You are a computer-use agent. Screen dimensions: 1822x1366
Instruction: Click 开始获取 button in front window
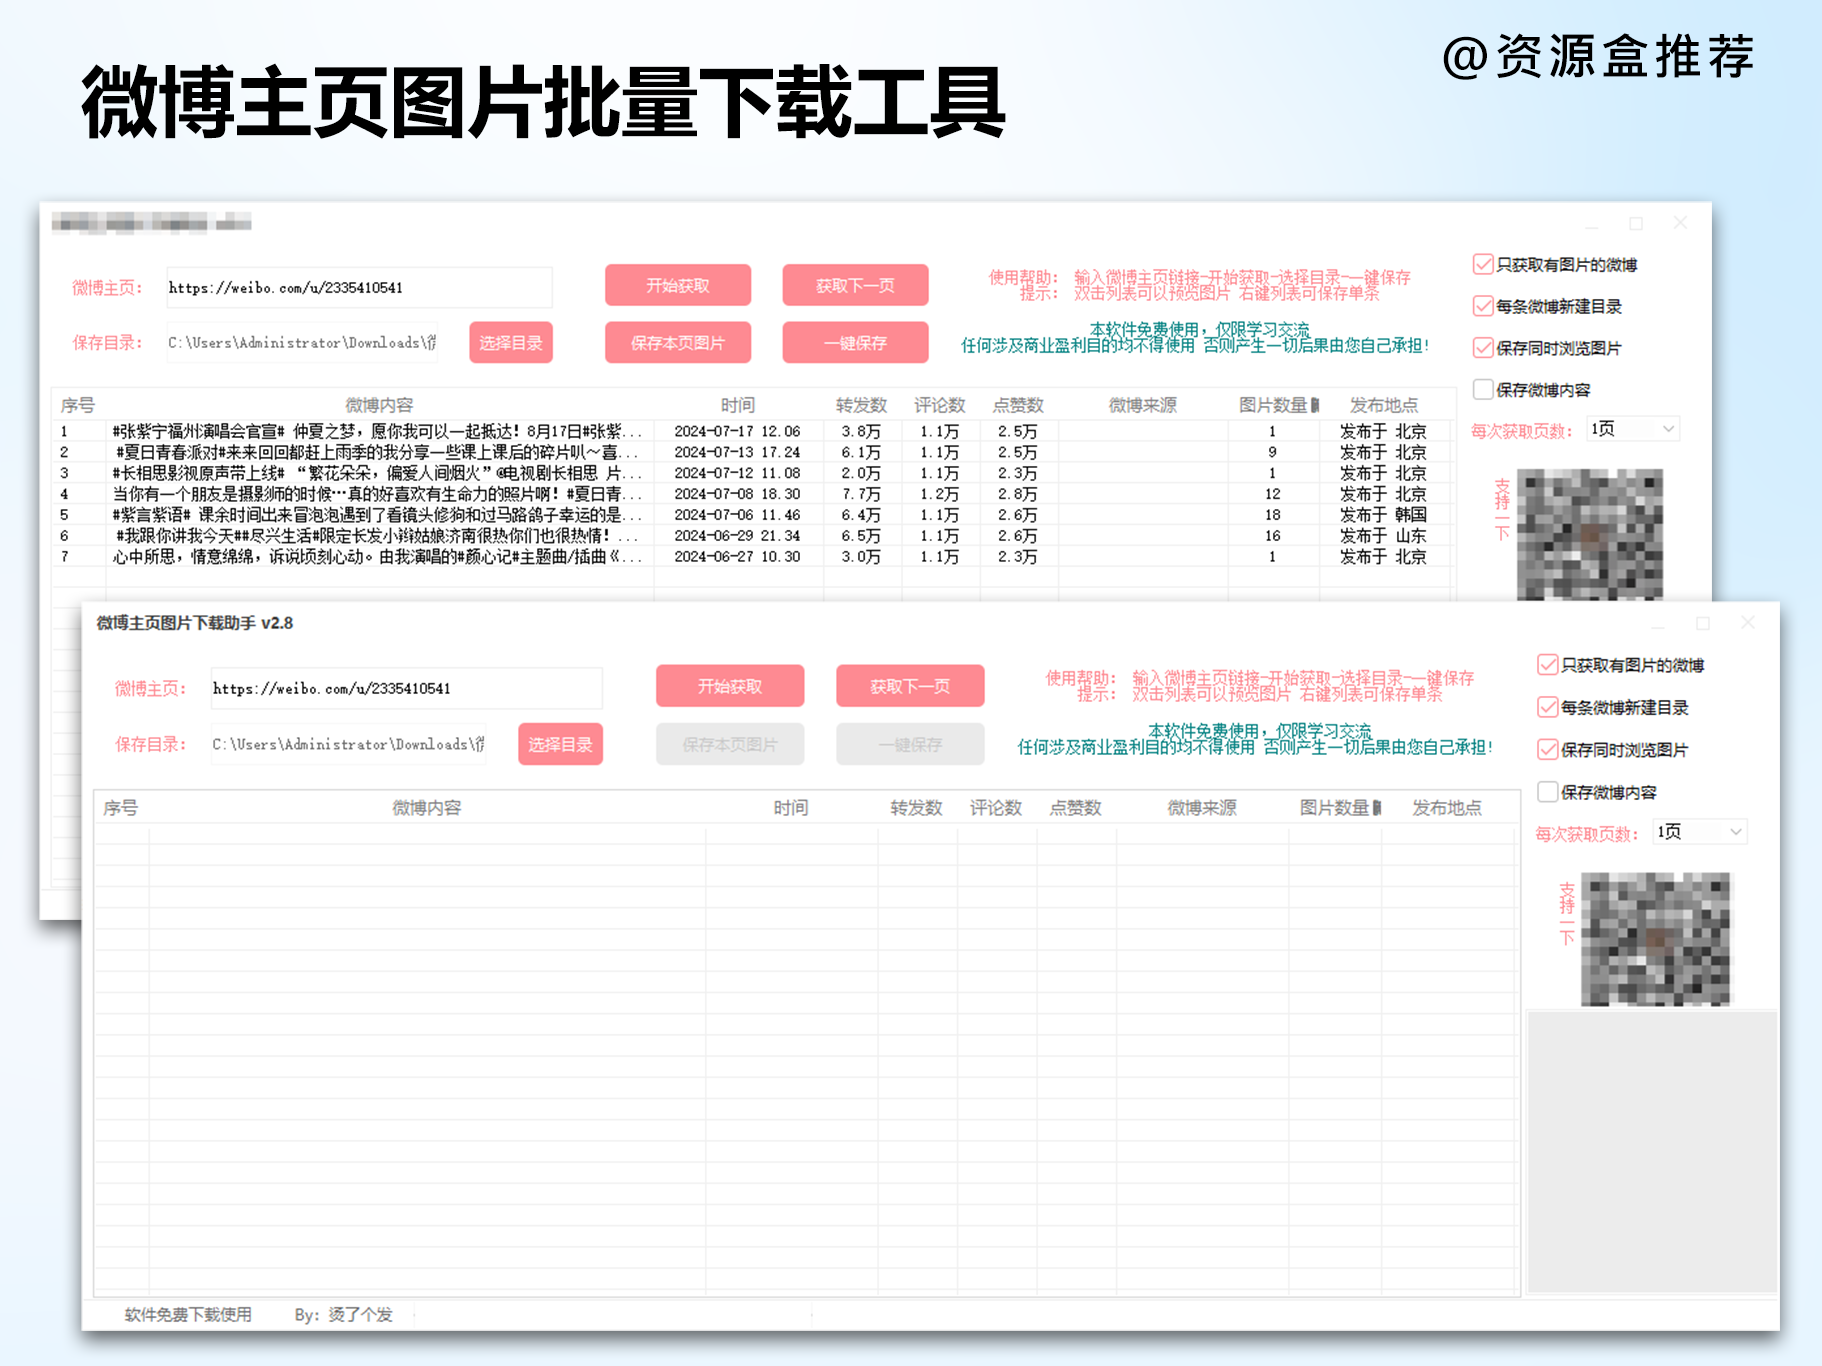coord(730,686)
